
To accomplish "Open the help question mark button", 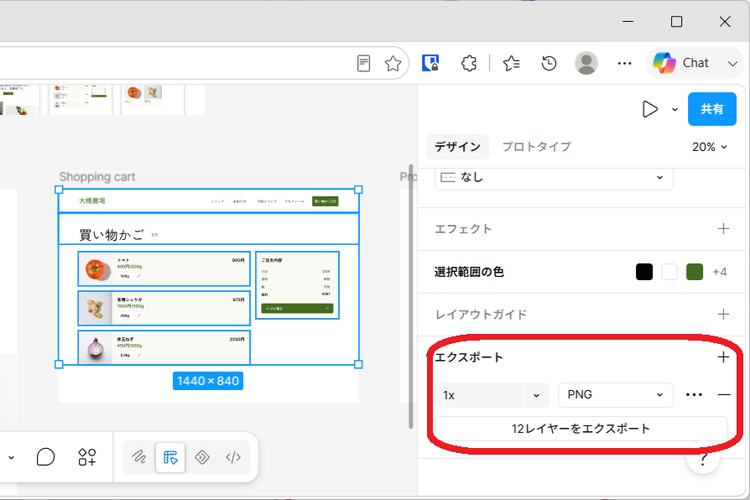I will tap(703, 460).
